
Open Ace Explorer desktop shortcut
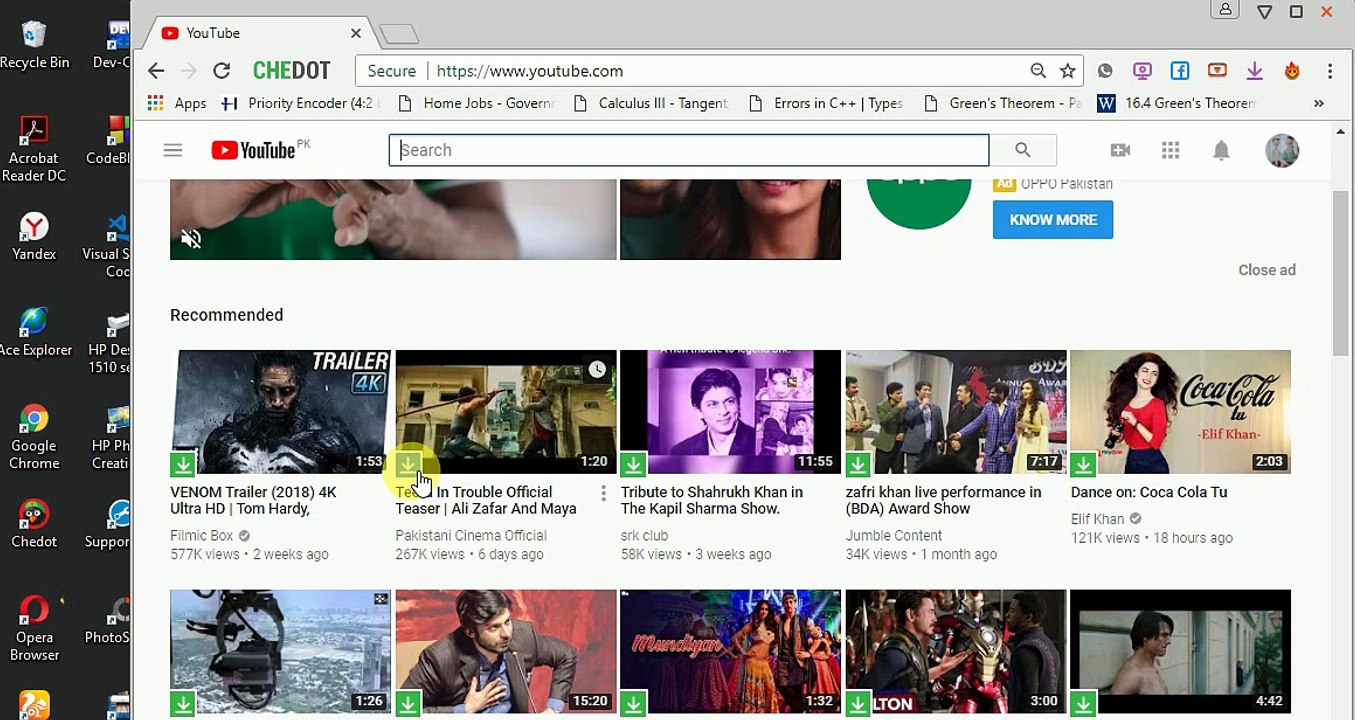point(34,332)
